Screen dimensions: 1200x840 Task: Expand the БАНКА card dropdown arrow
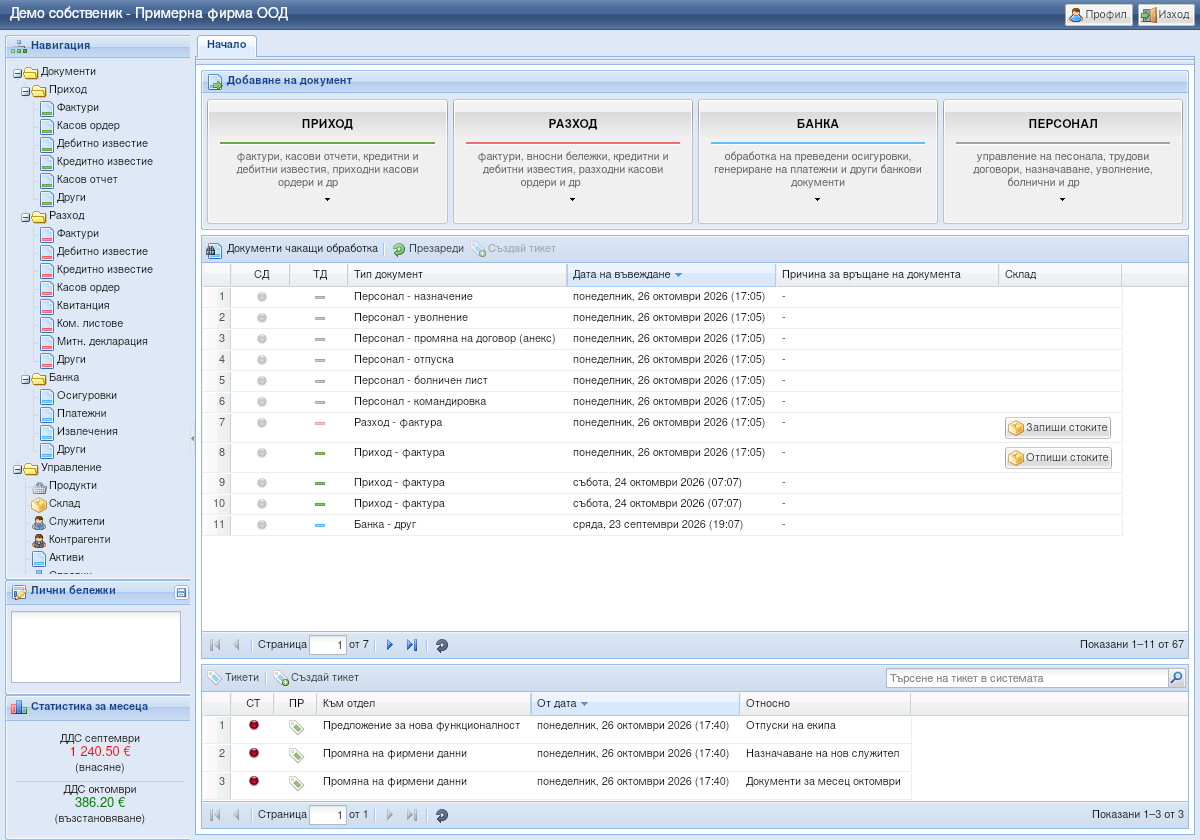pos(817,199)
